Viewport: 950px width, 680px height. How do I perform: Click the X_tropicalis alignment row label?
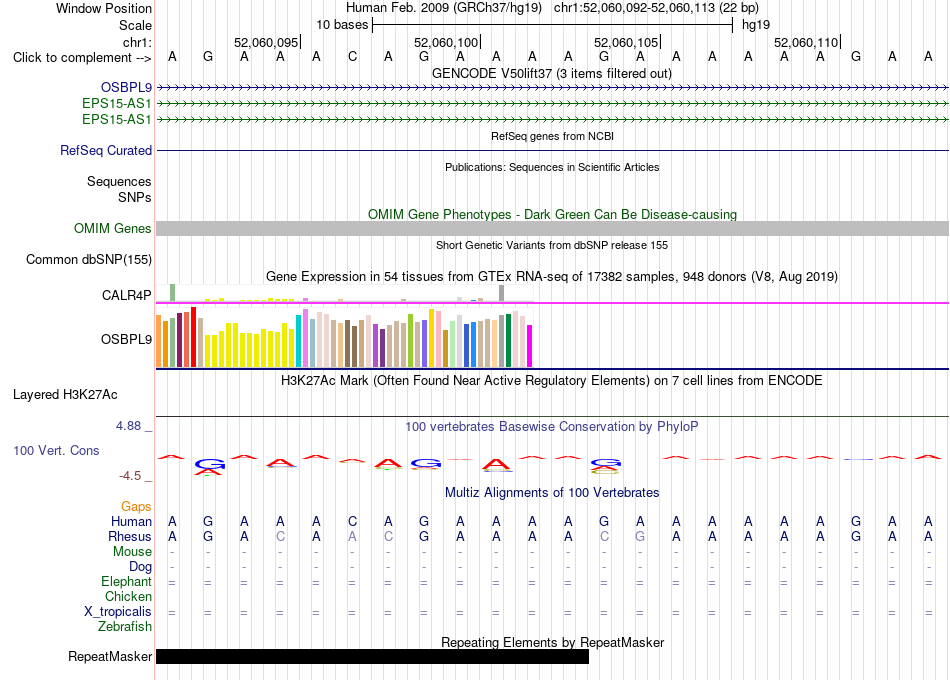point(118,612)
